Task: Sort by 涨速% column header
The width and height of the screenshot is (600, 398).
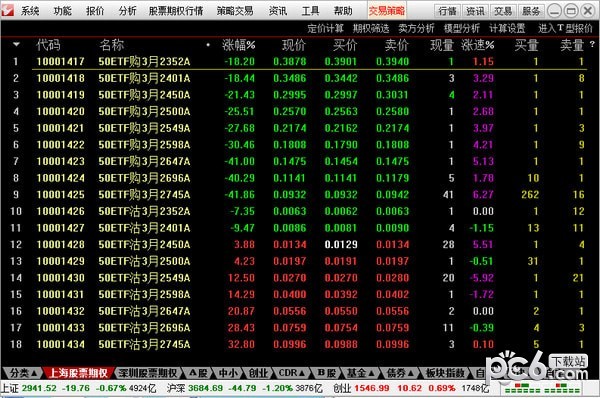Action: [478, 45]
